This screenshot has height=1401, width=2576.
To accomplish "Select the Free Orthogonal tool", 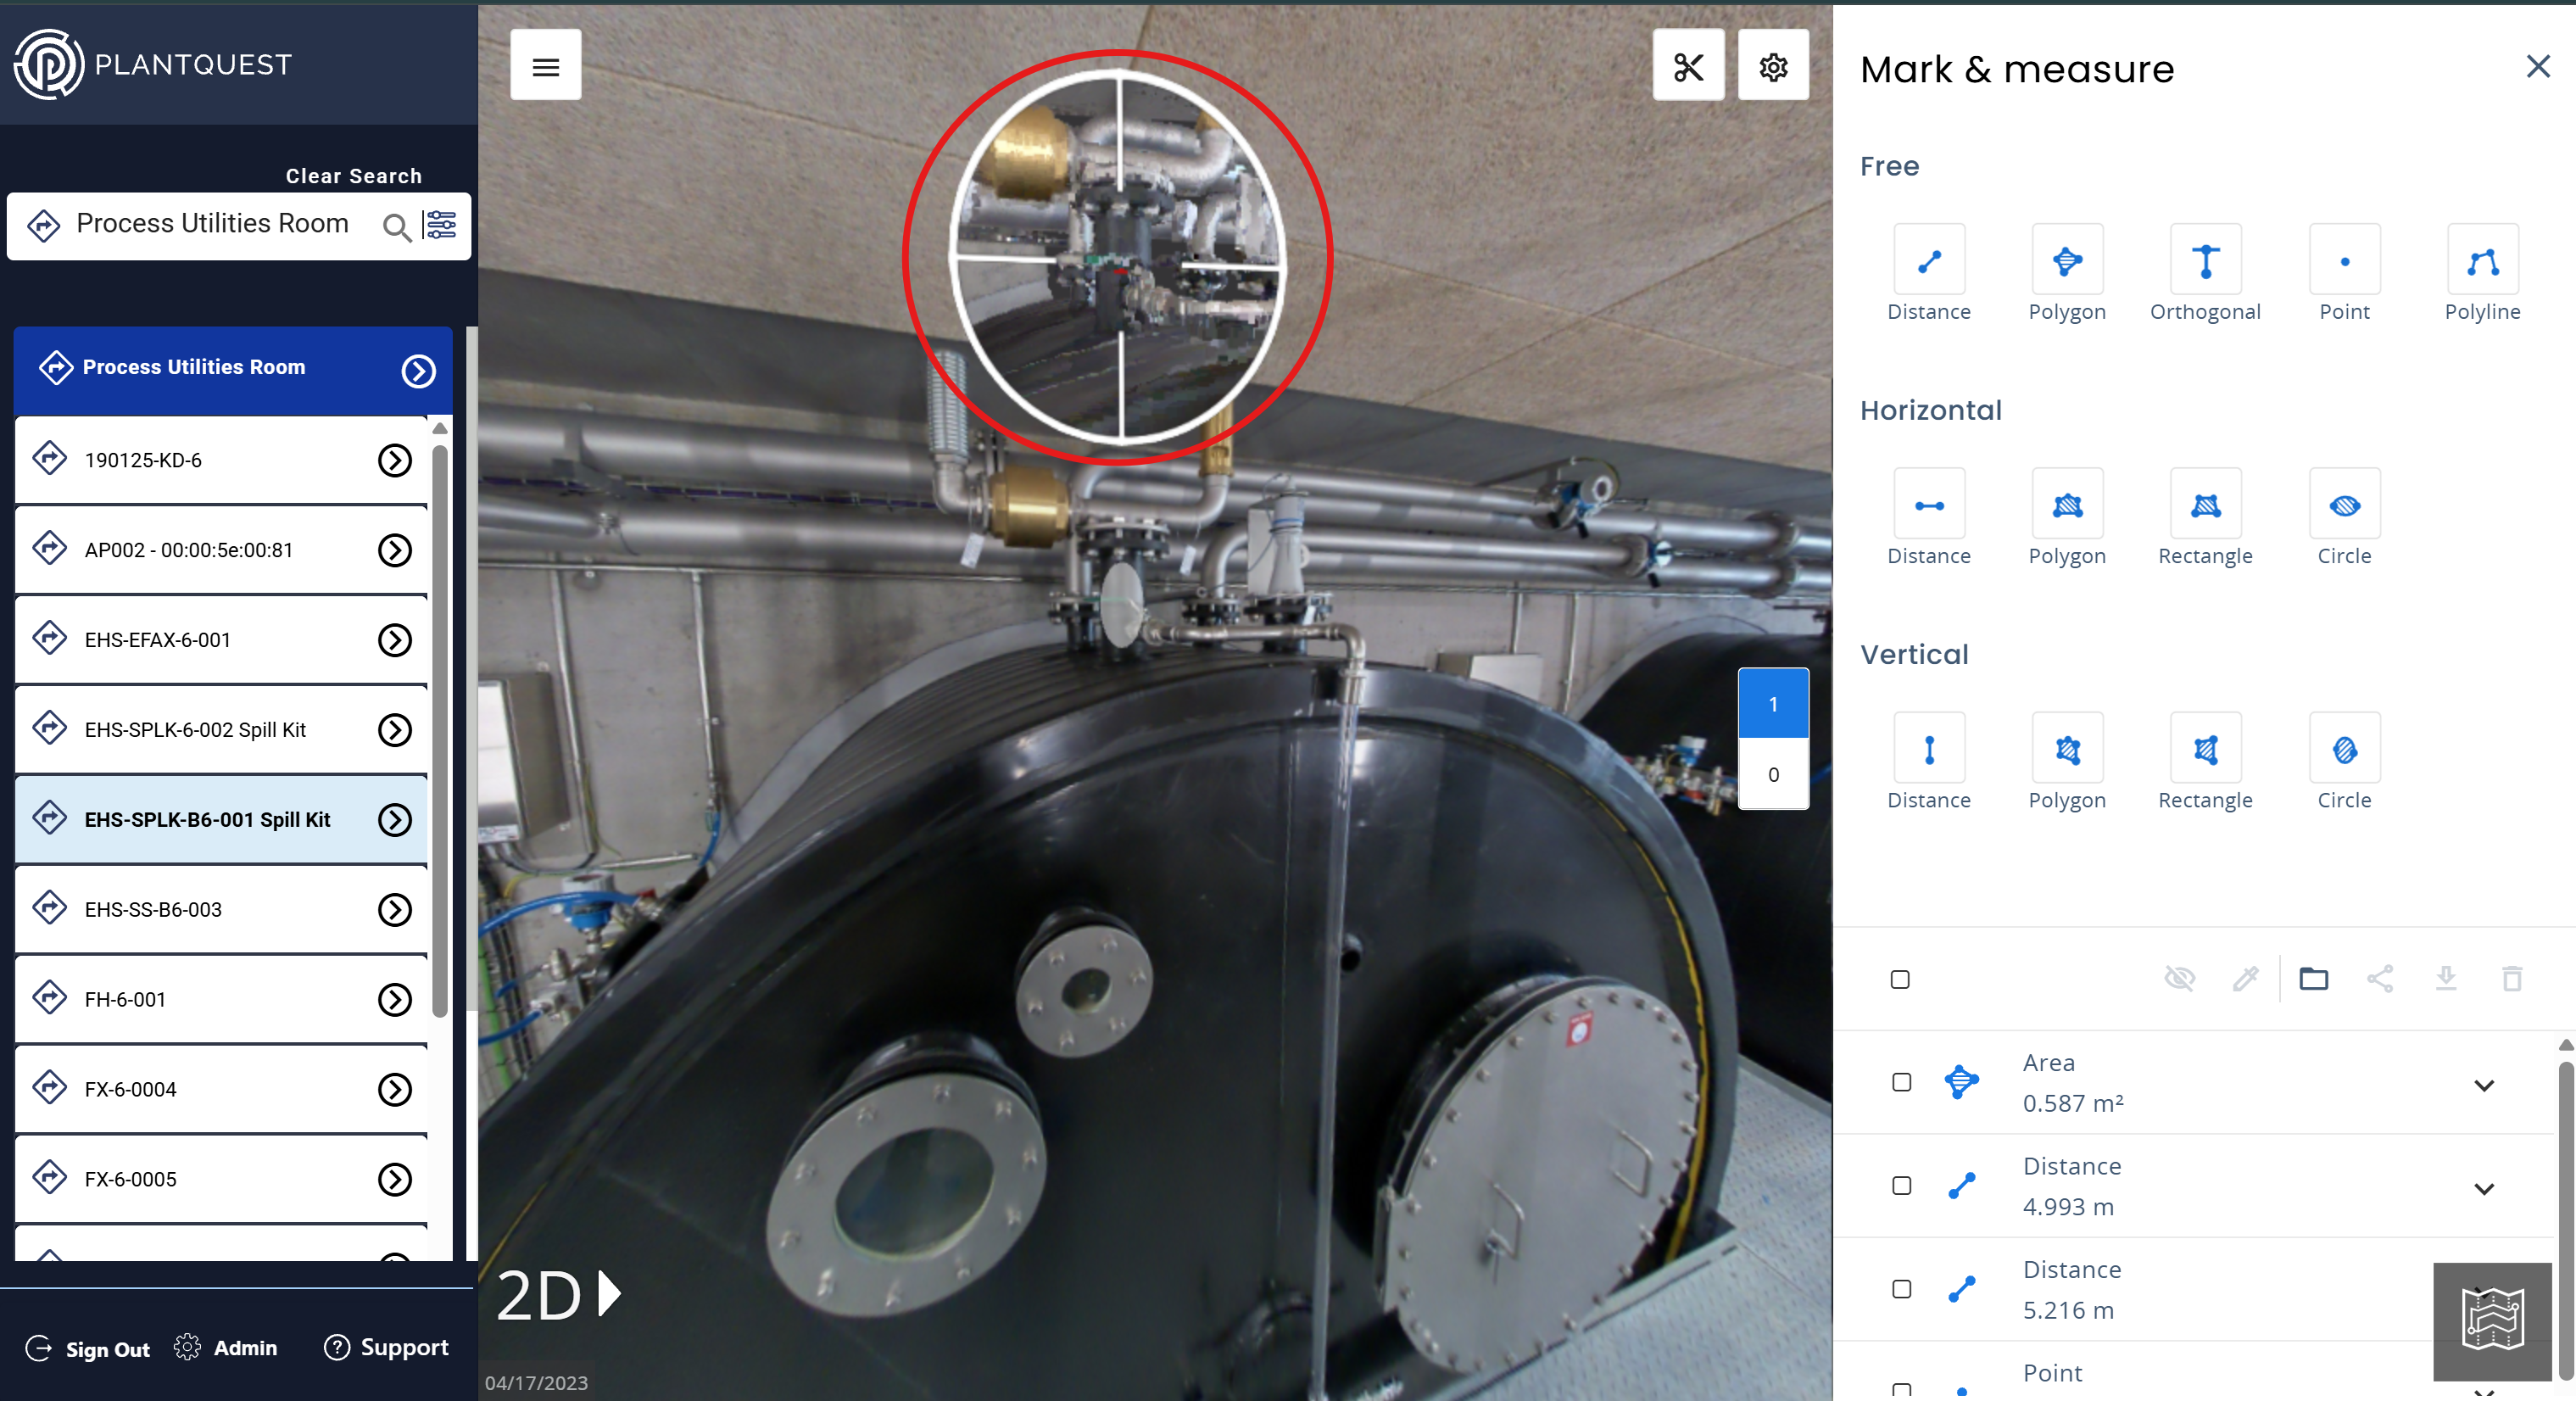I will 2205,260.
